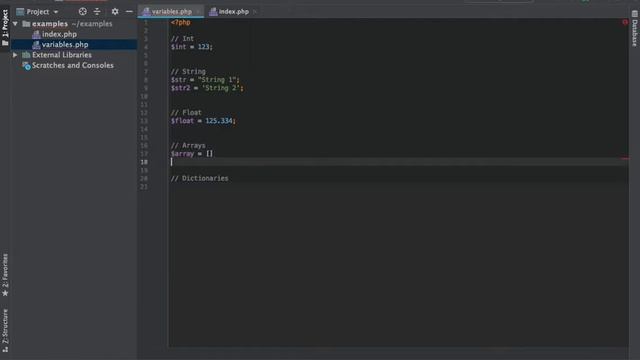
Task: Click the '$str = "String 1";' line
Action: (x=205, y=80)
